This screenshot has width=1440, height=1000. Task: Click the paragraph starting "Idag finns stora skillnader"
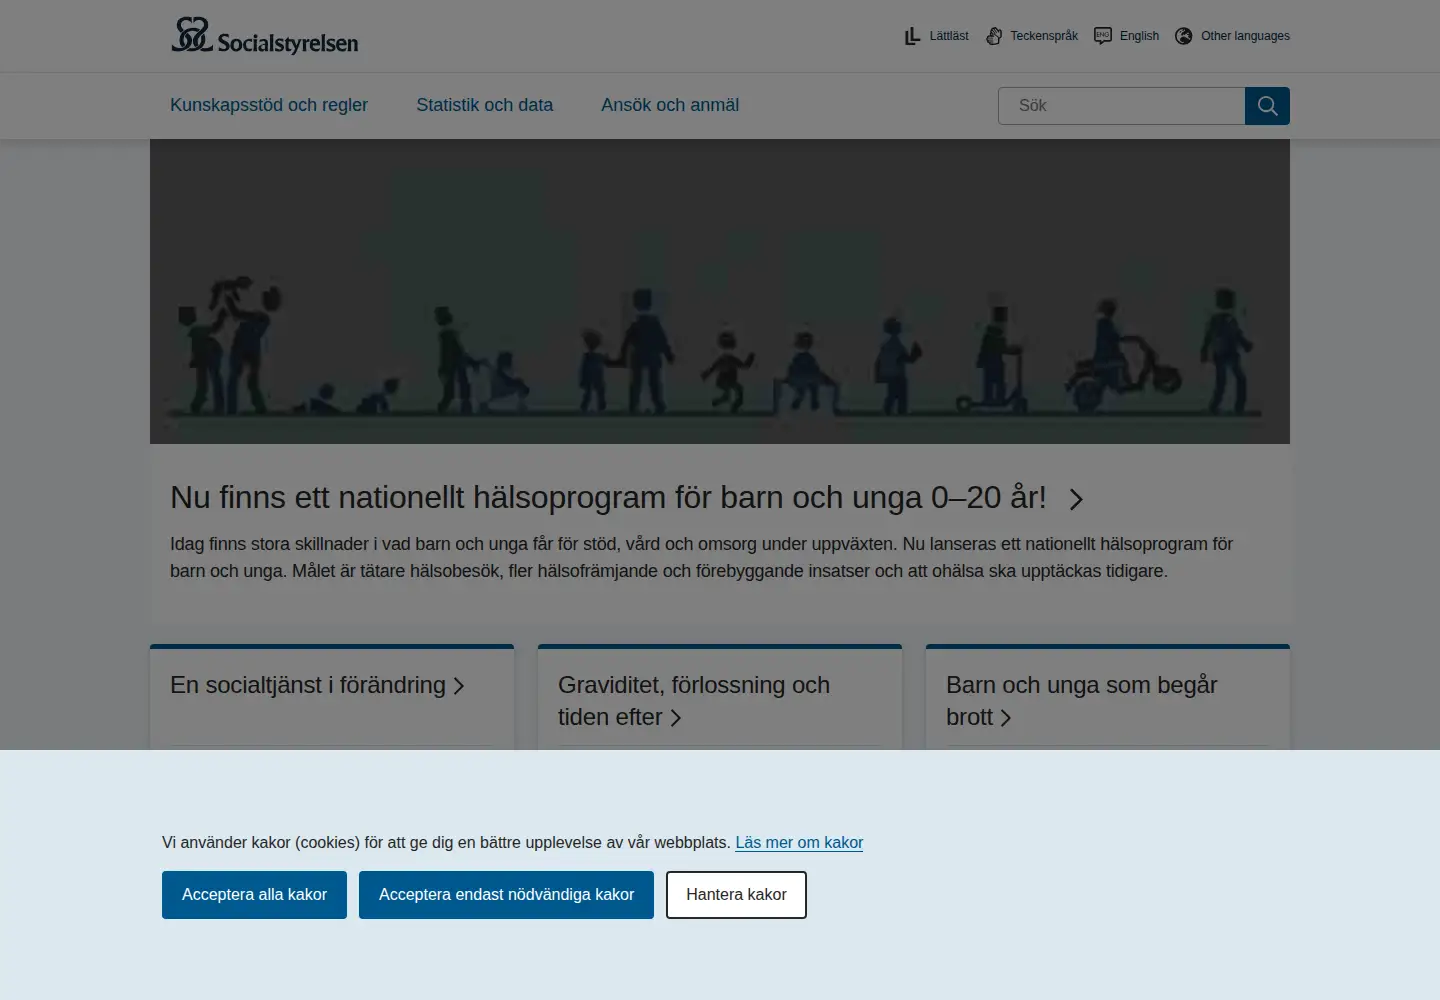[x=701, y=558]
